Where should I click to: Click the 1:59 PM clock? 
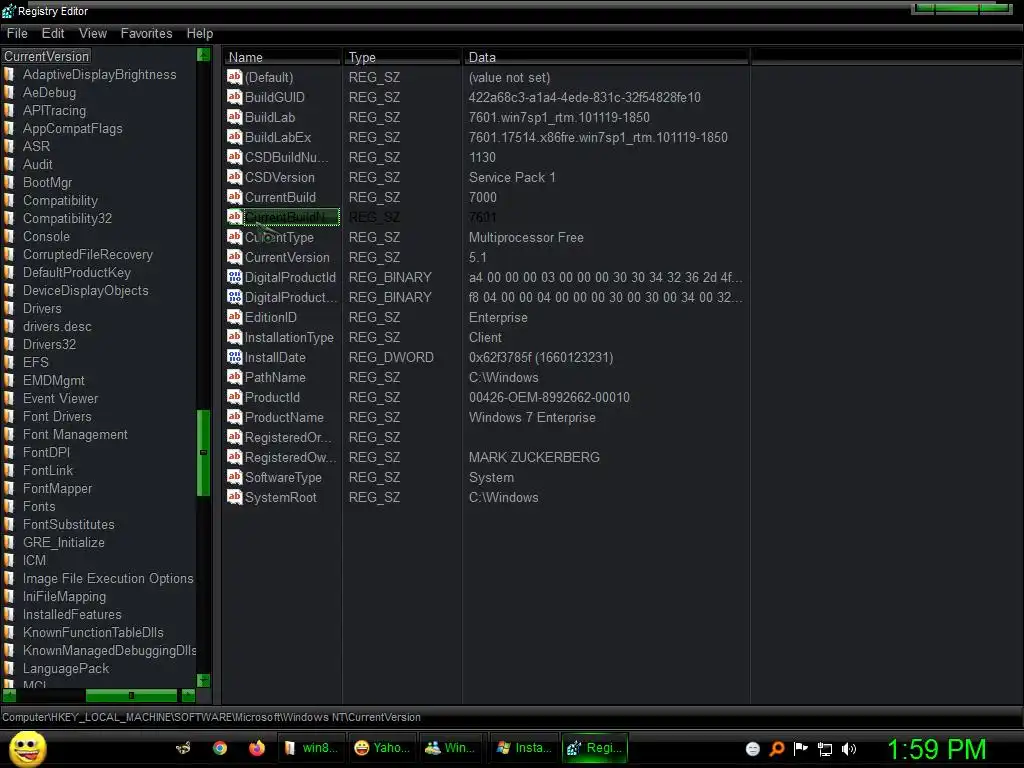[936, 749]
